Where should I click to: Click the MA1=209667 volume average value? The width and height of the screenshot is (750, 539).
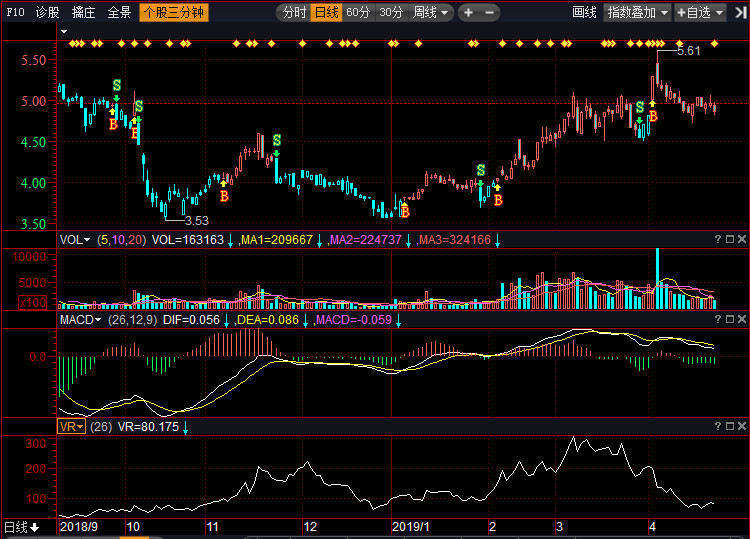[277, 240]
